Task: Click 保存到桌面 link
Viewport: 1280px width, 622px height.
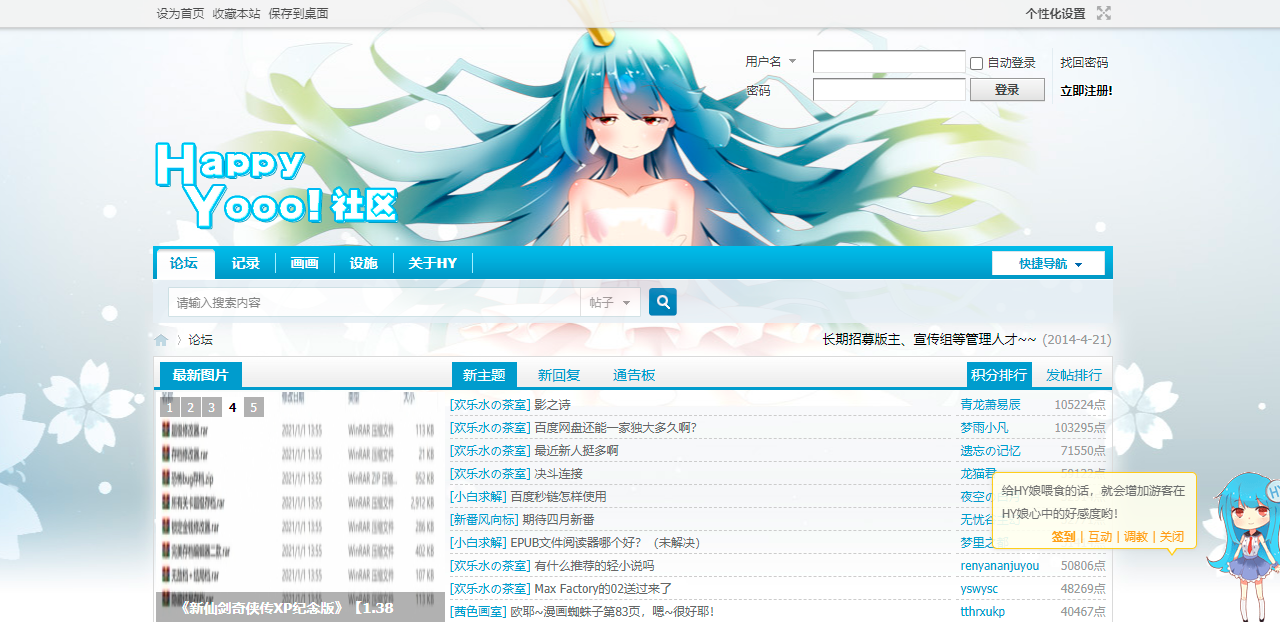Action: 299,13
